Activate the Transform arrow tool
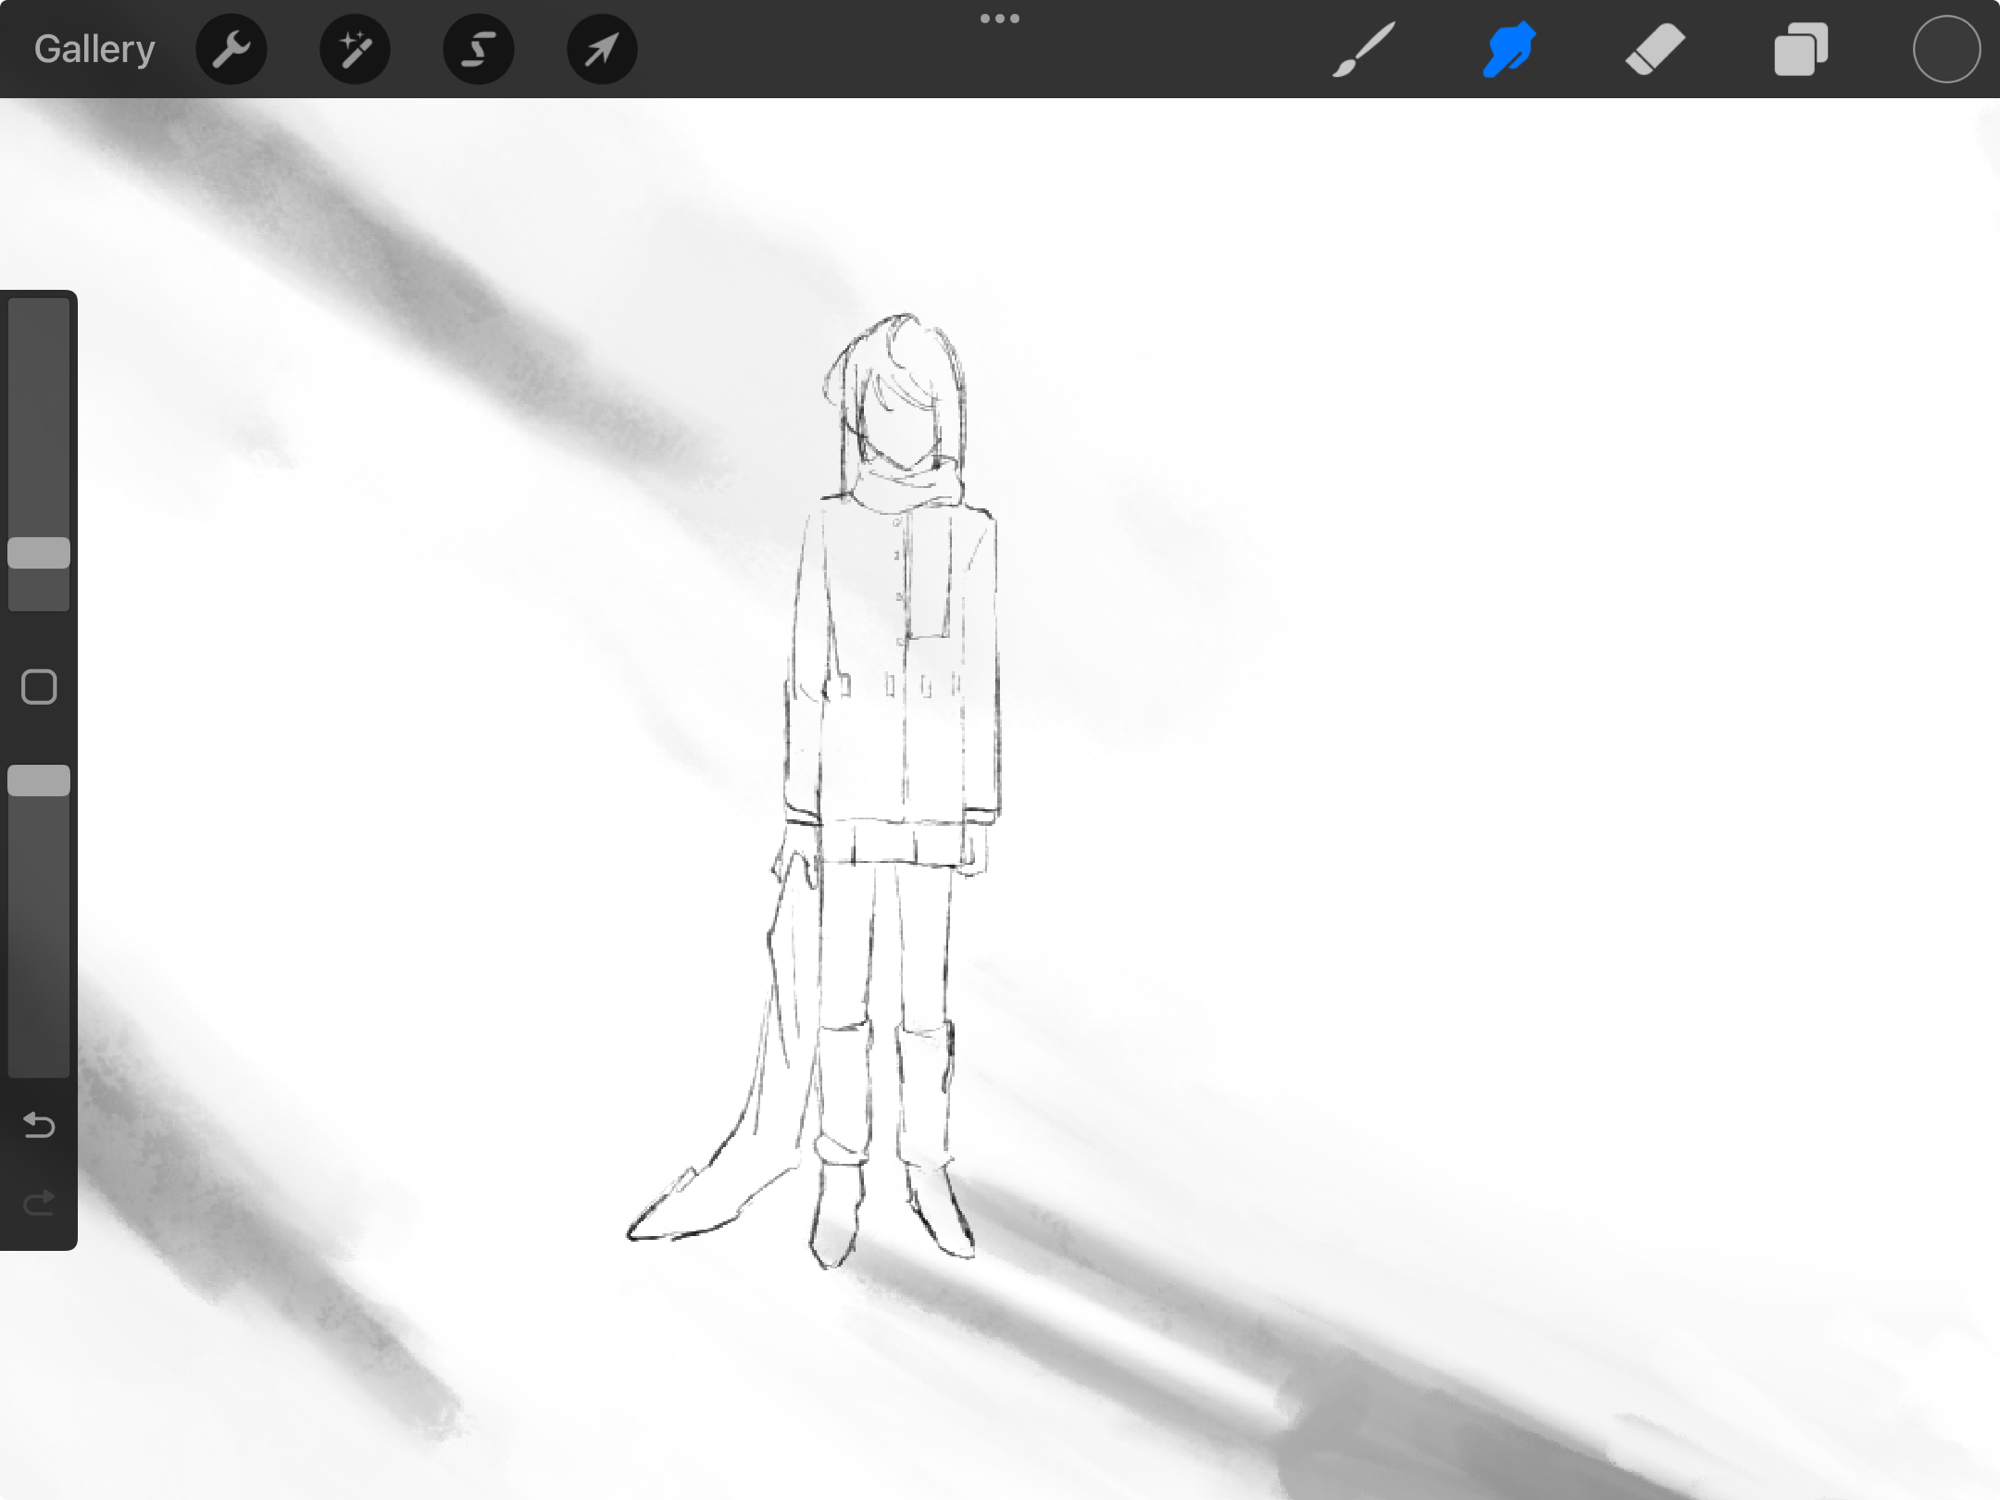 [602, 49]
